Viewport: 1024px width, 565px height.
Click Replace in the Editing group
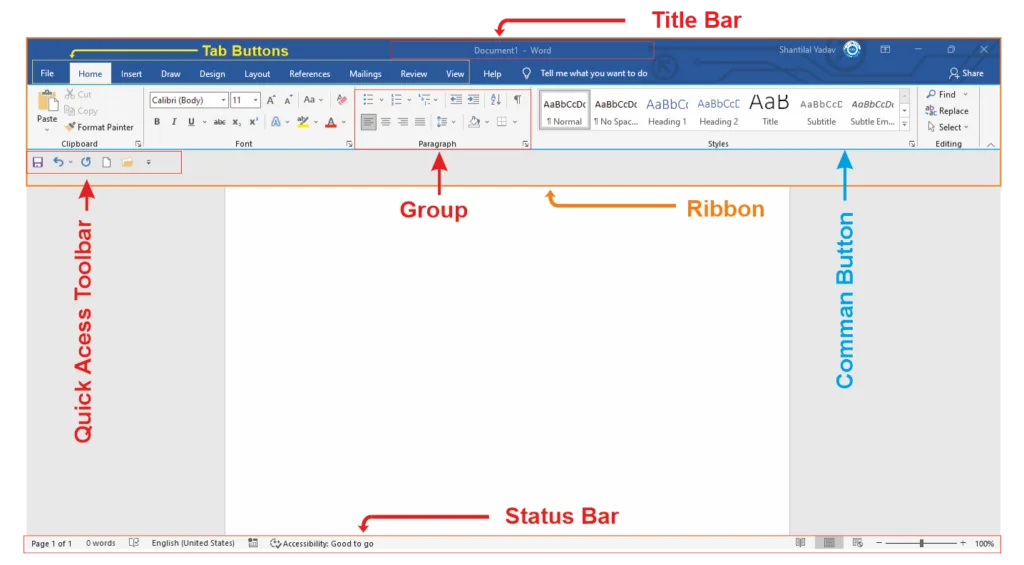tap(952, 111)
